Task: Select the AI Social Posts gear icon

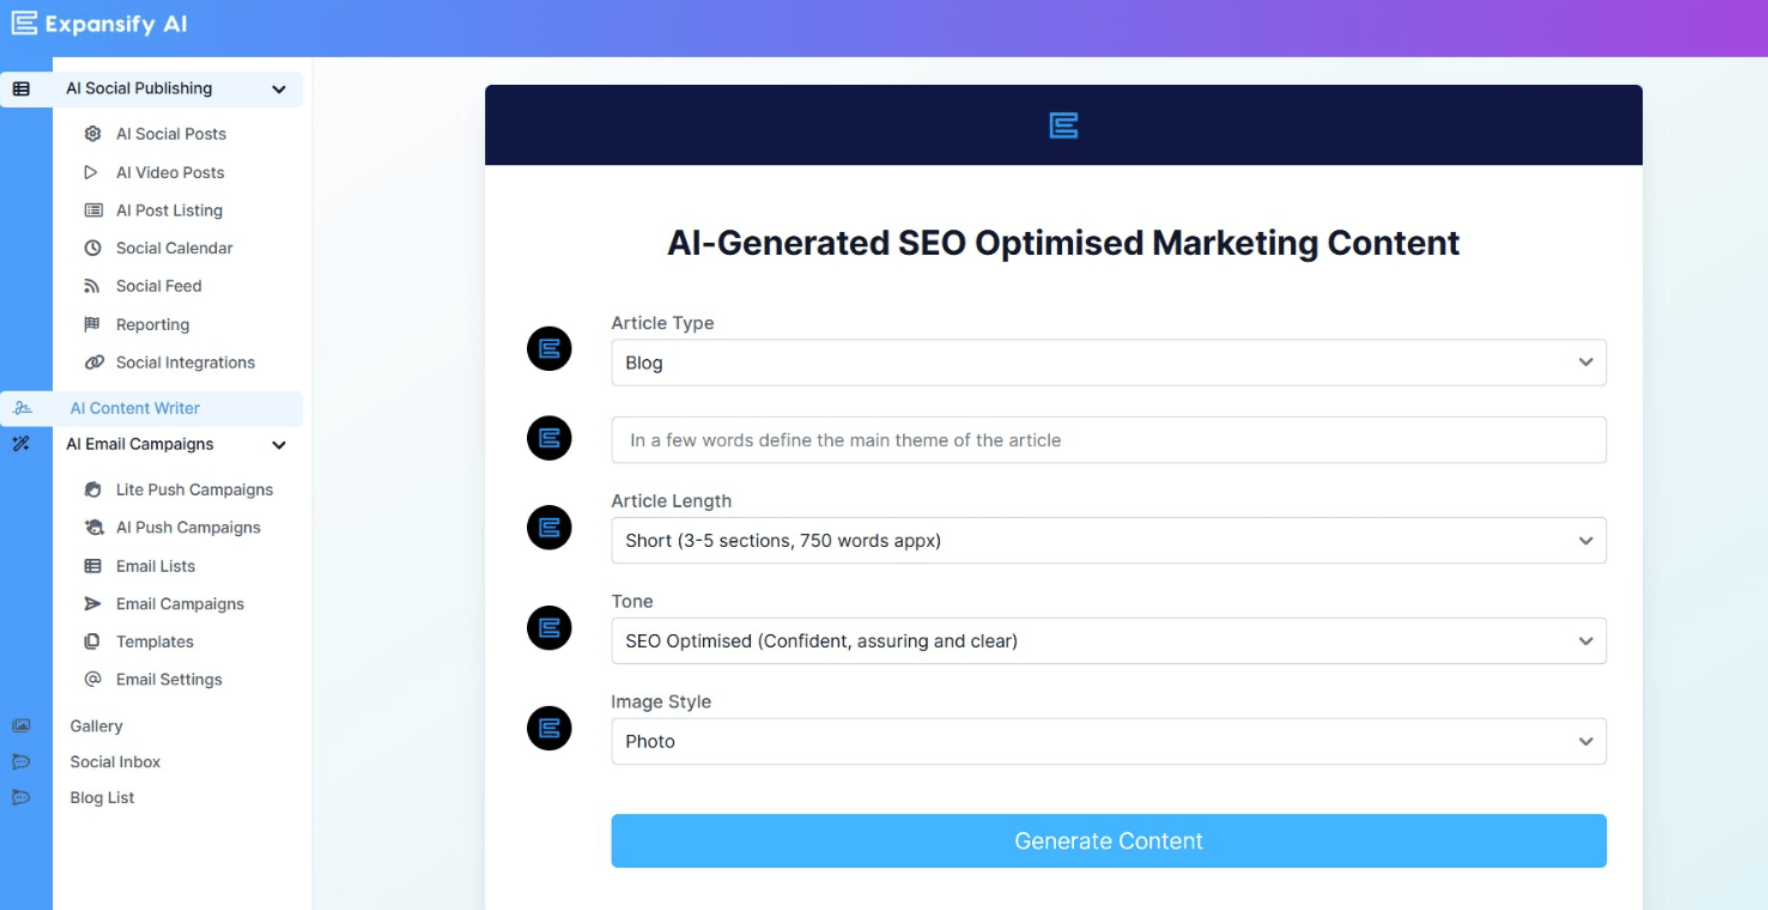Action: [93, 133]
